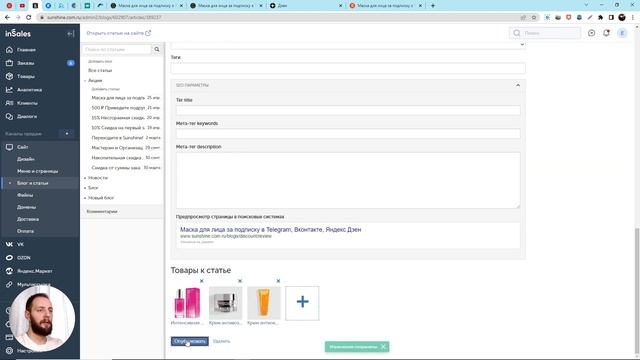Click browser back arrow
This screenshot has height=360, width=640.
[x=7, y=18]
